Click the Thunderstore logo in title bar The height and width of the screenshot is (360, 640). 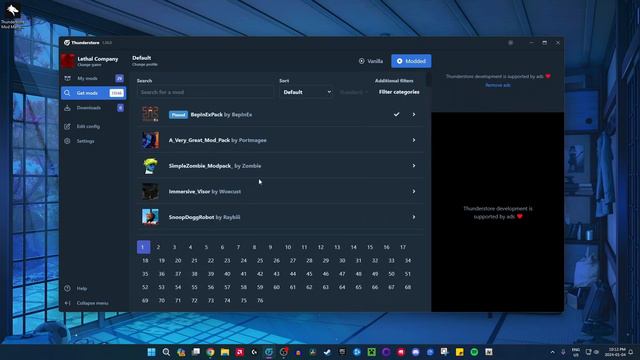pos(67,42)
